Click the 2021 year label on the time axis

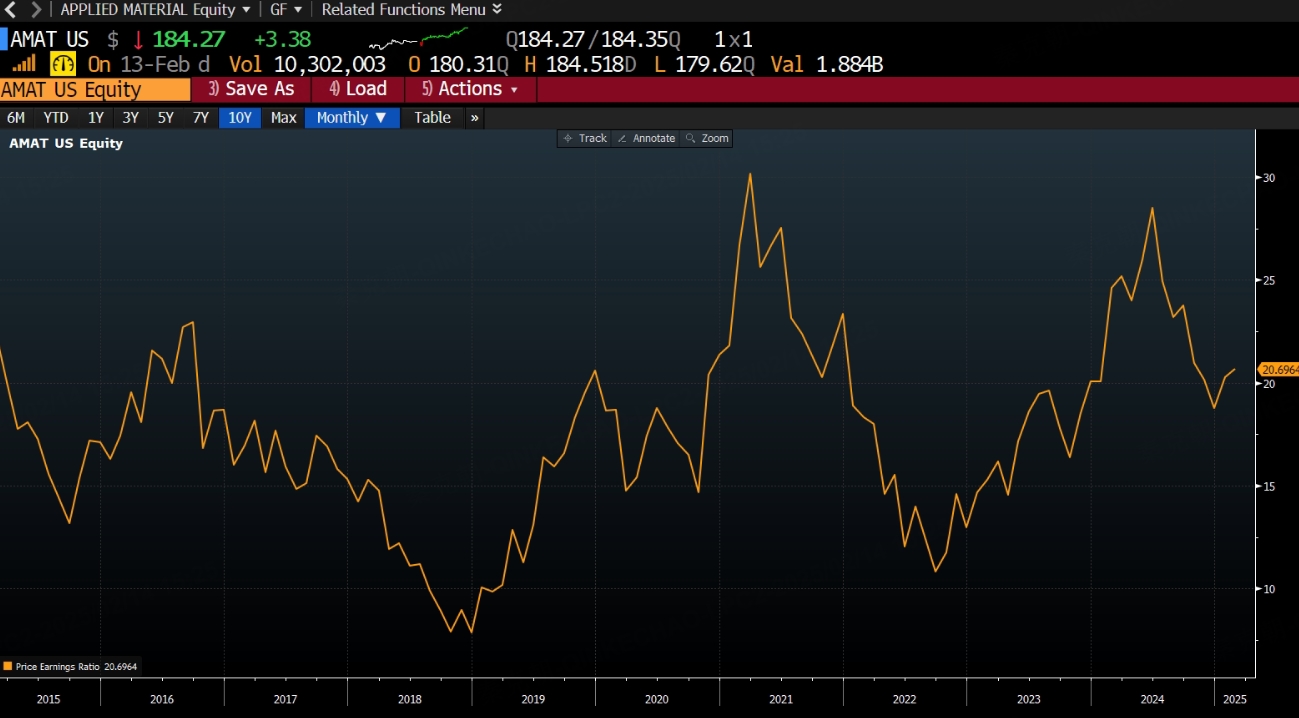pos(781,699)
